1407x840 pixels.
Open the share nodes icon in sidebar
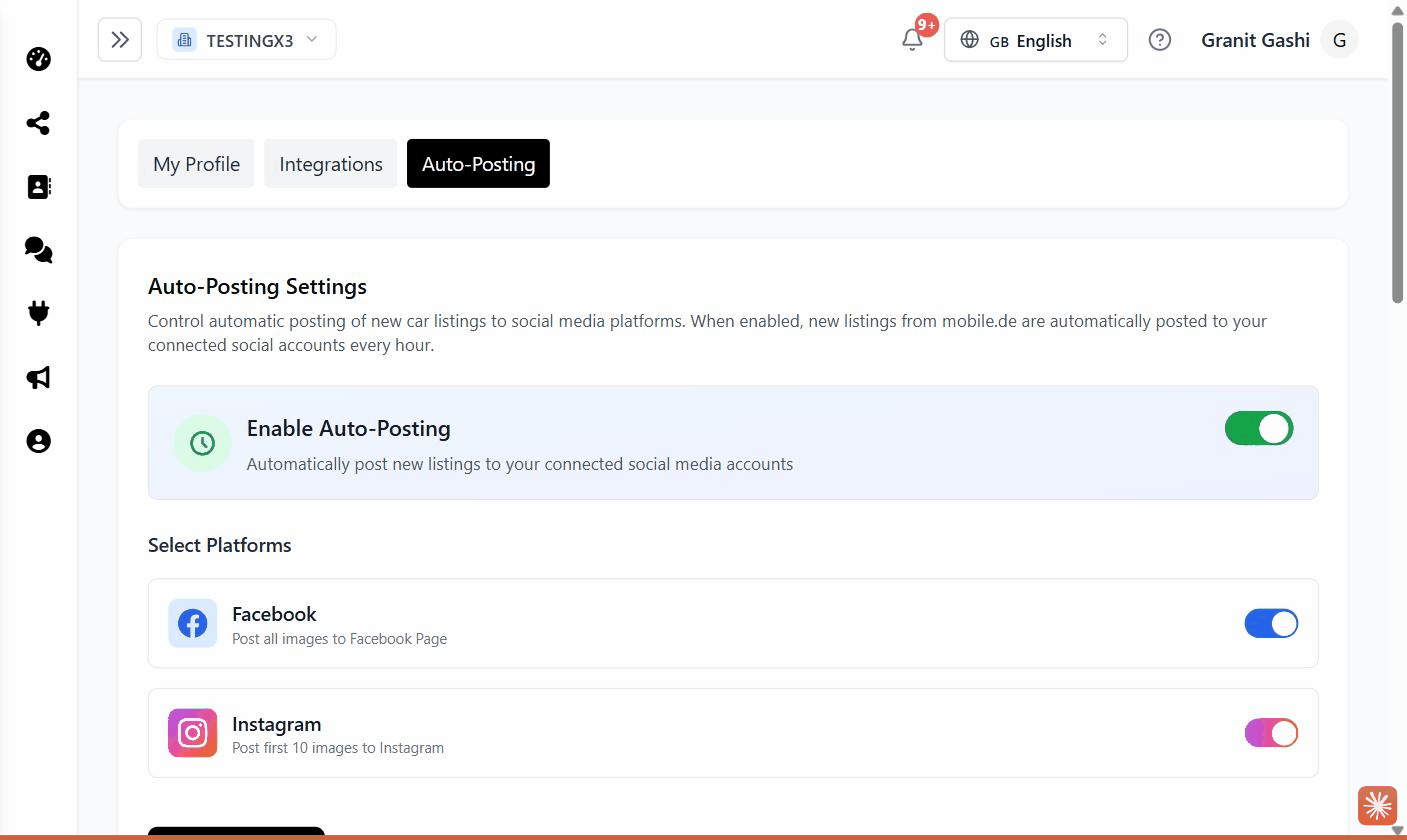tap(38, 123)
